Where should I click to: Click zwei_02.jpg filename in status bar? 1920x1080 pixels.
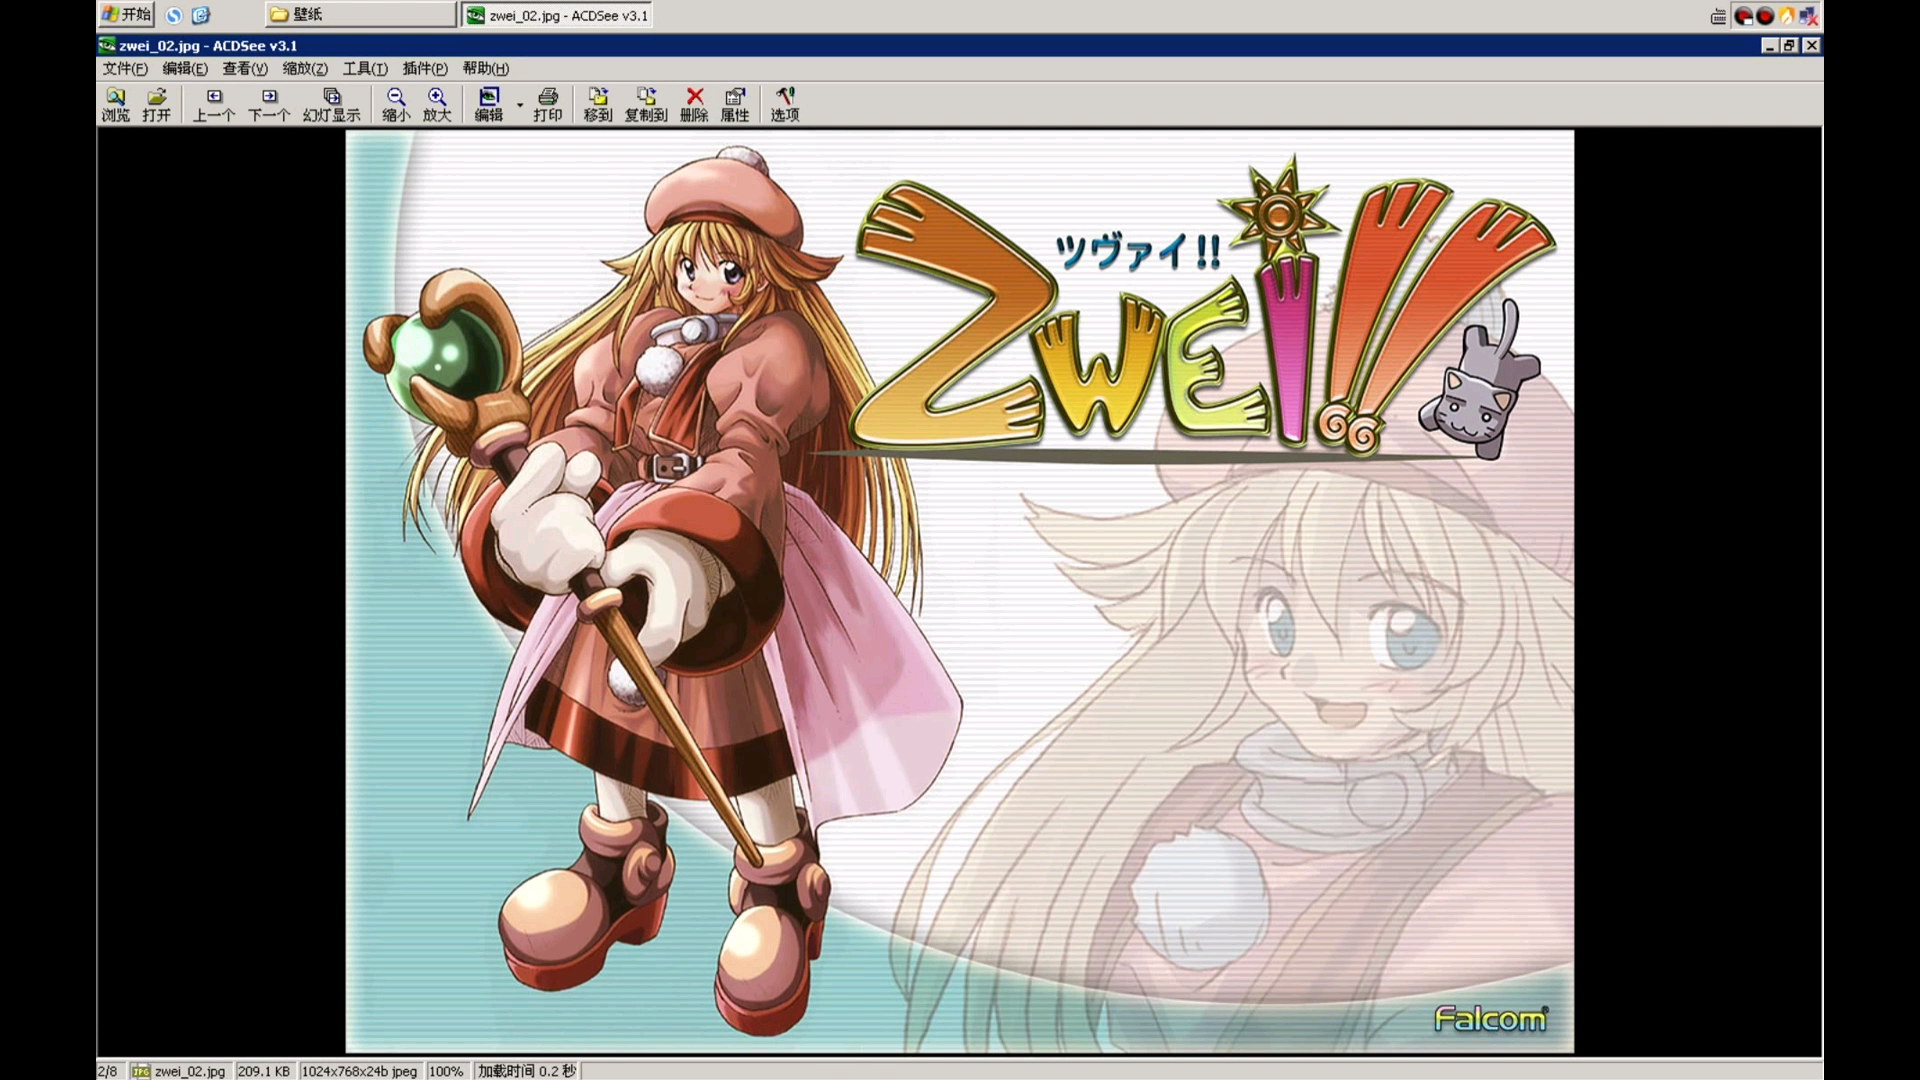180,1071
